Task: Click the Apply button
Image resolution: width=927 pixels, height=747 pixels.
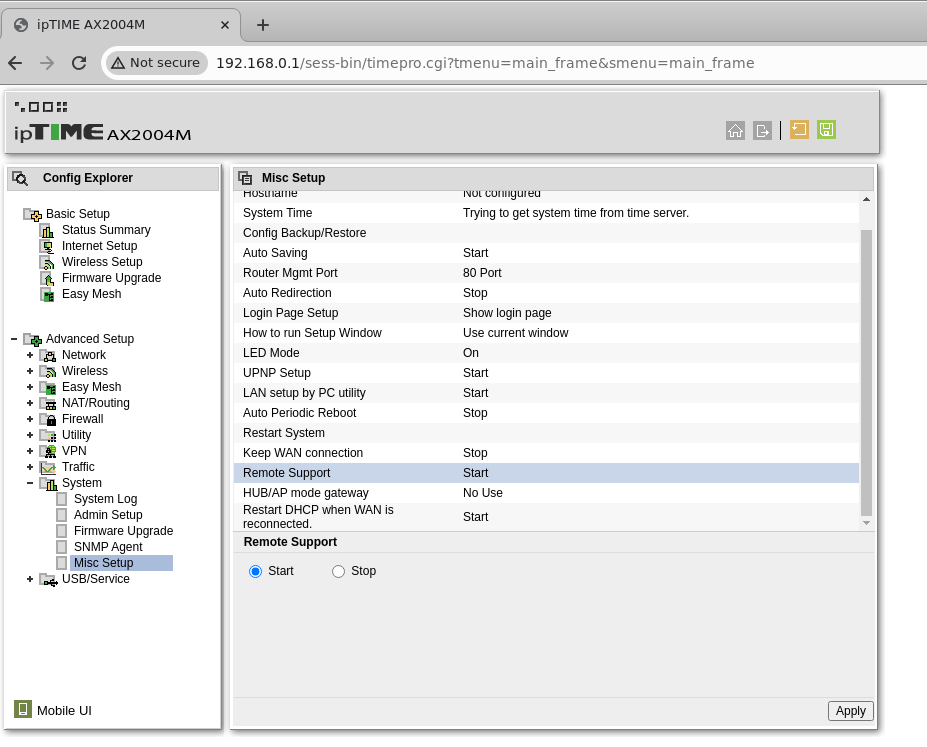Action: point(850,711)
